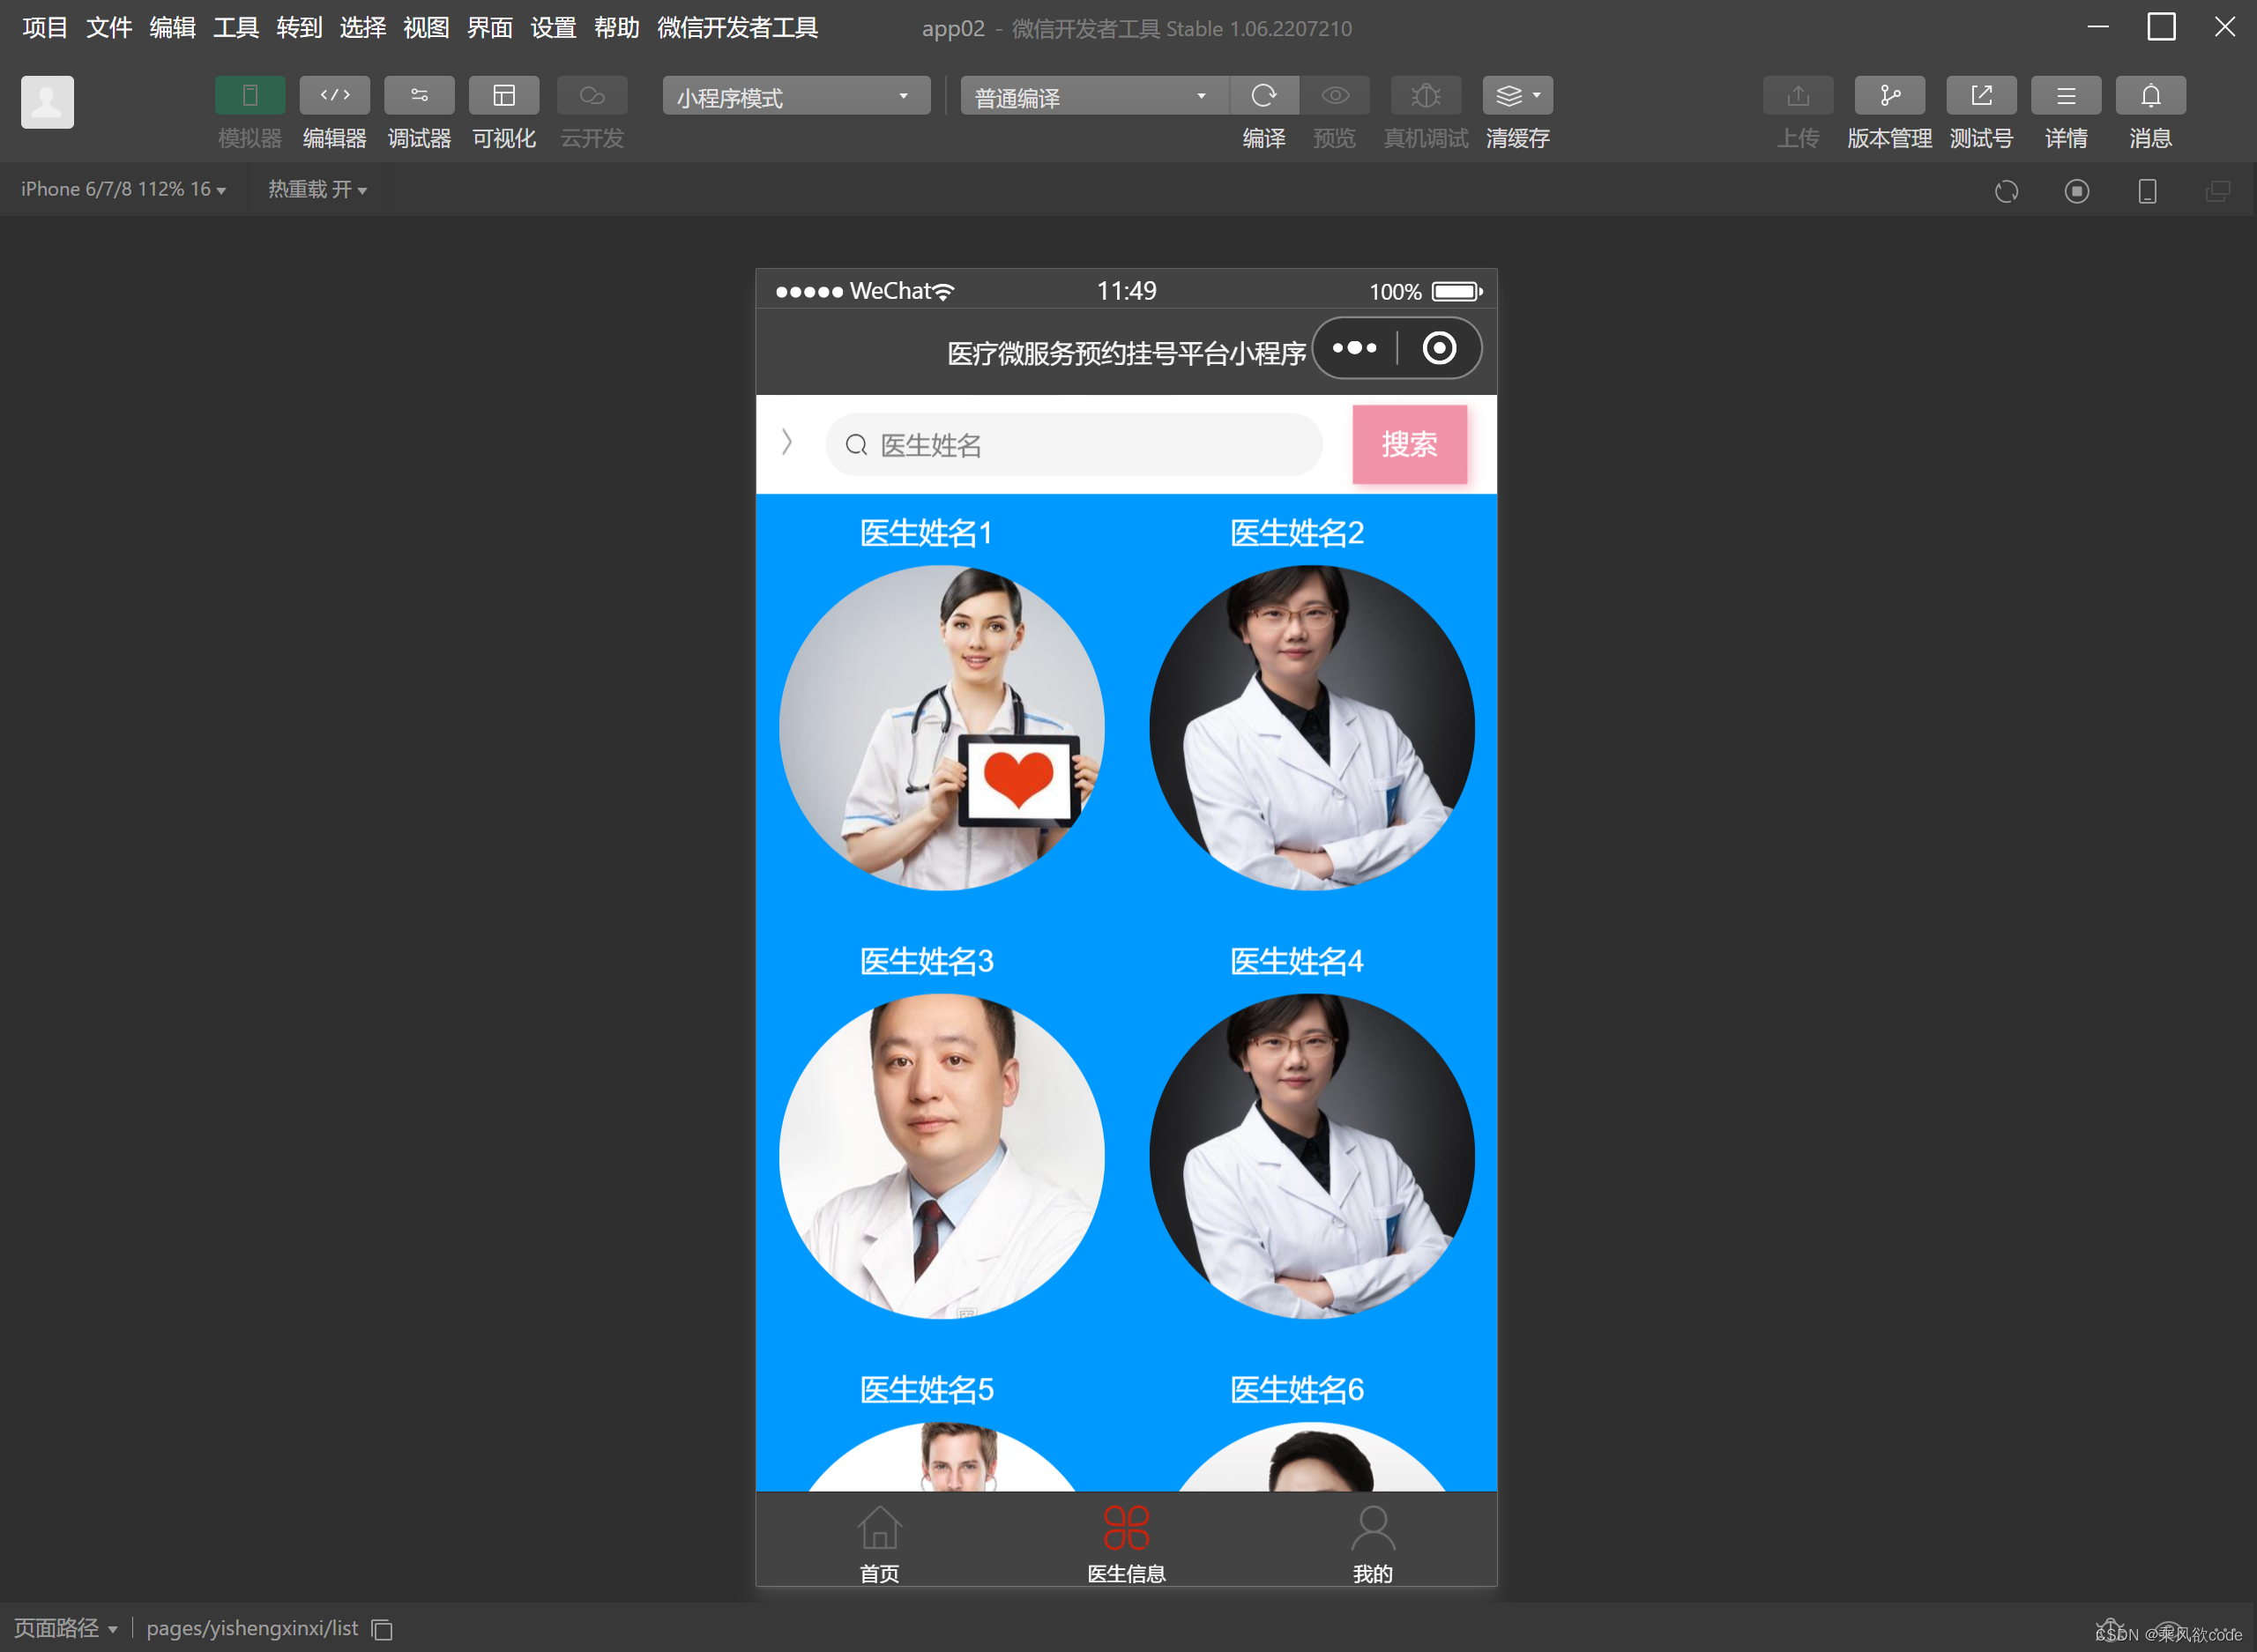The height and width of the screenshot is (1652, 2257).
Task: Open the iPhone 6/7/8 device dropdown
Action: [123, 189]
